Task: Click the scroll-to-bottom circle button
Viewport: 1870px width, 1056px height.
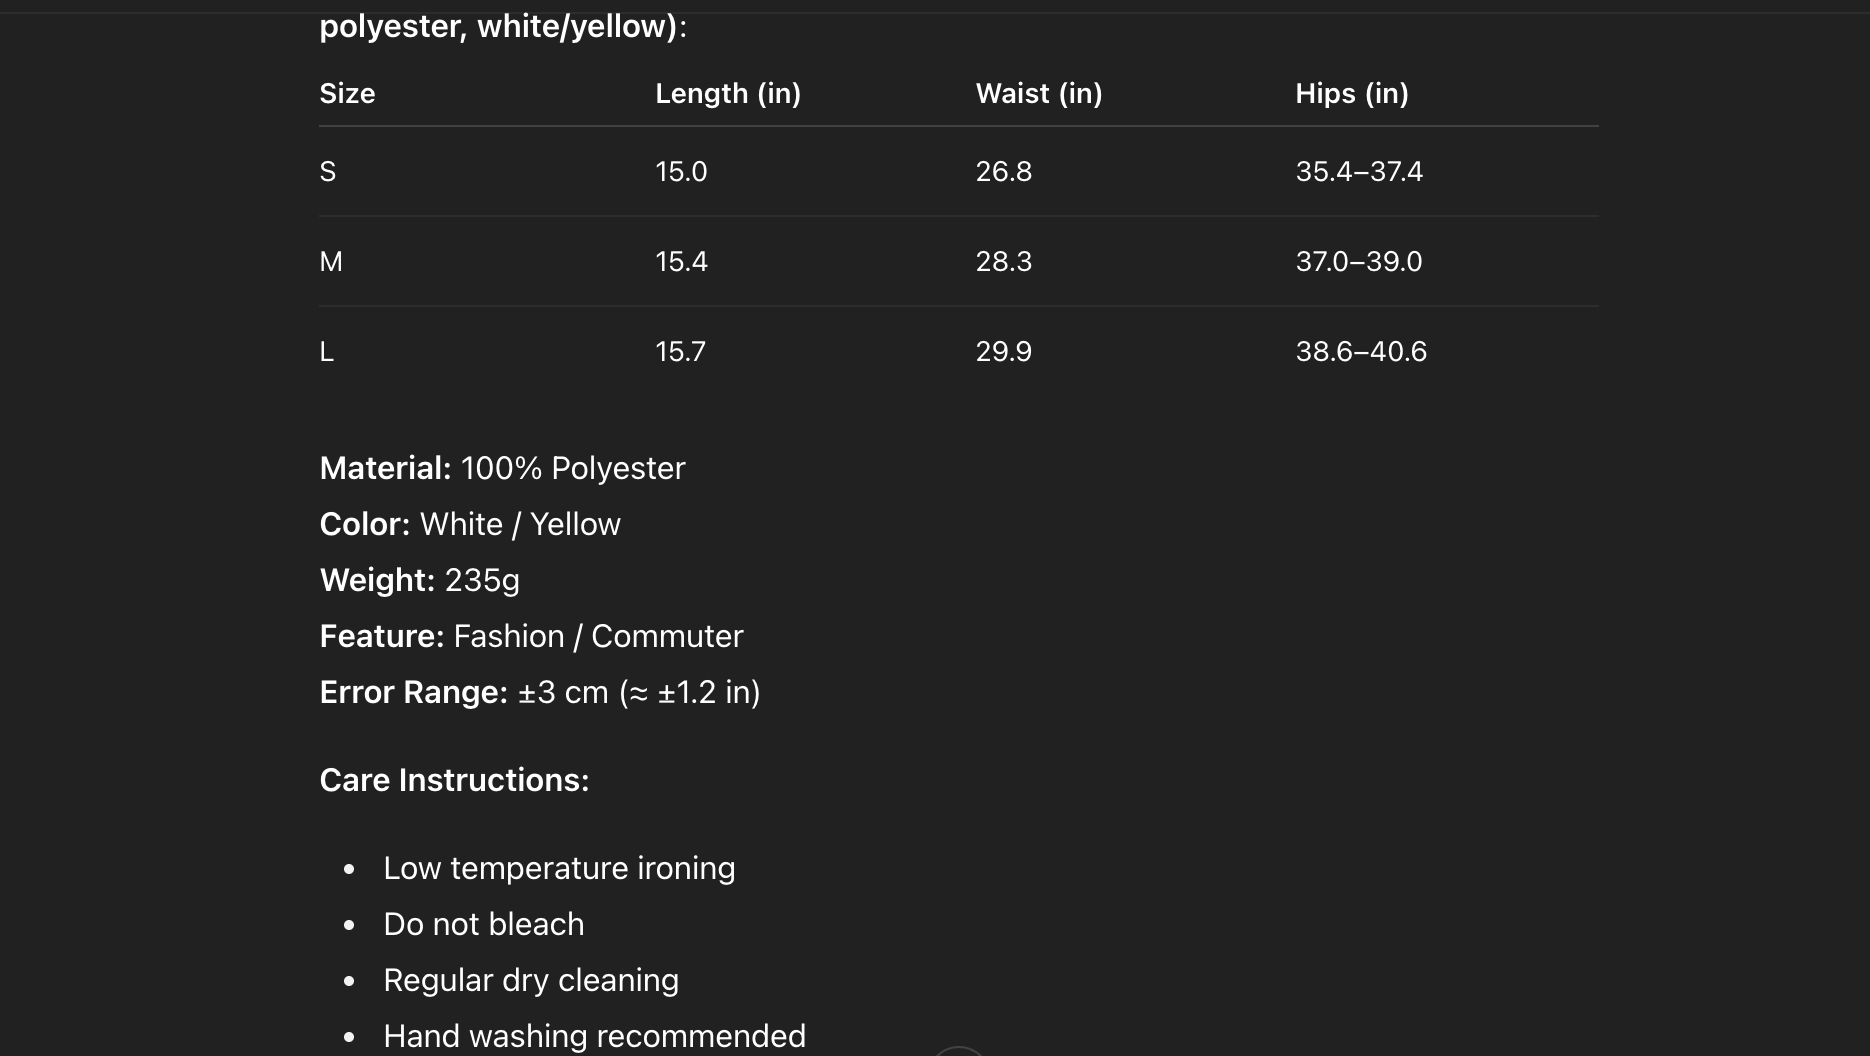Action: coord(958,1052)
